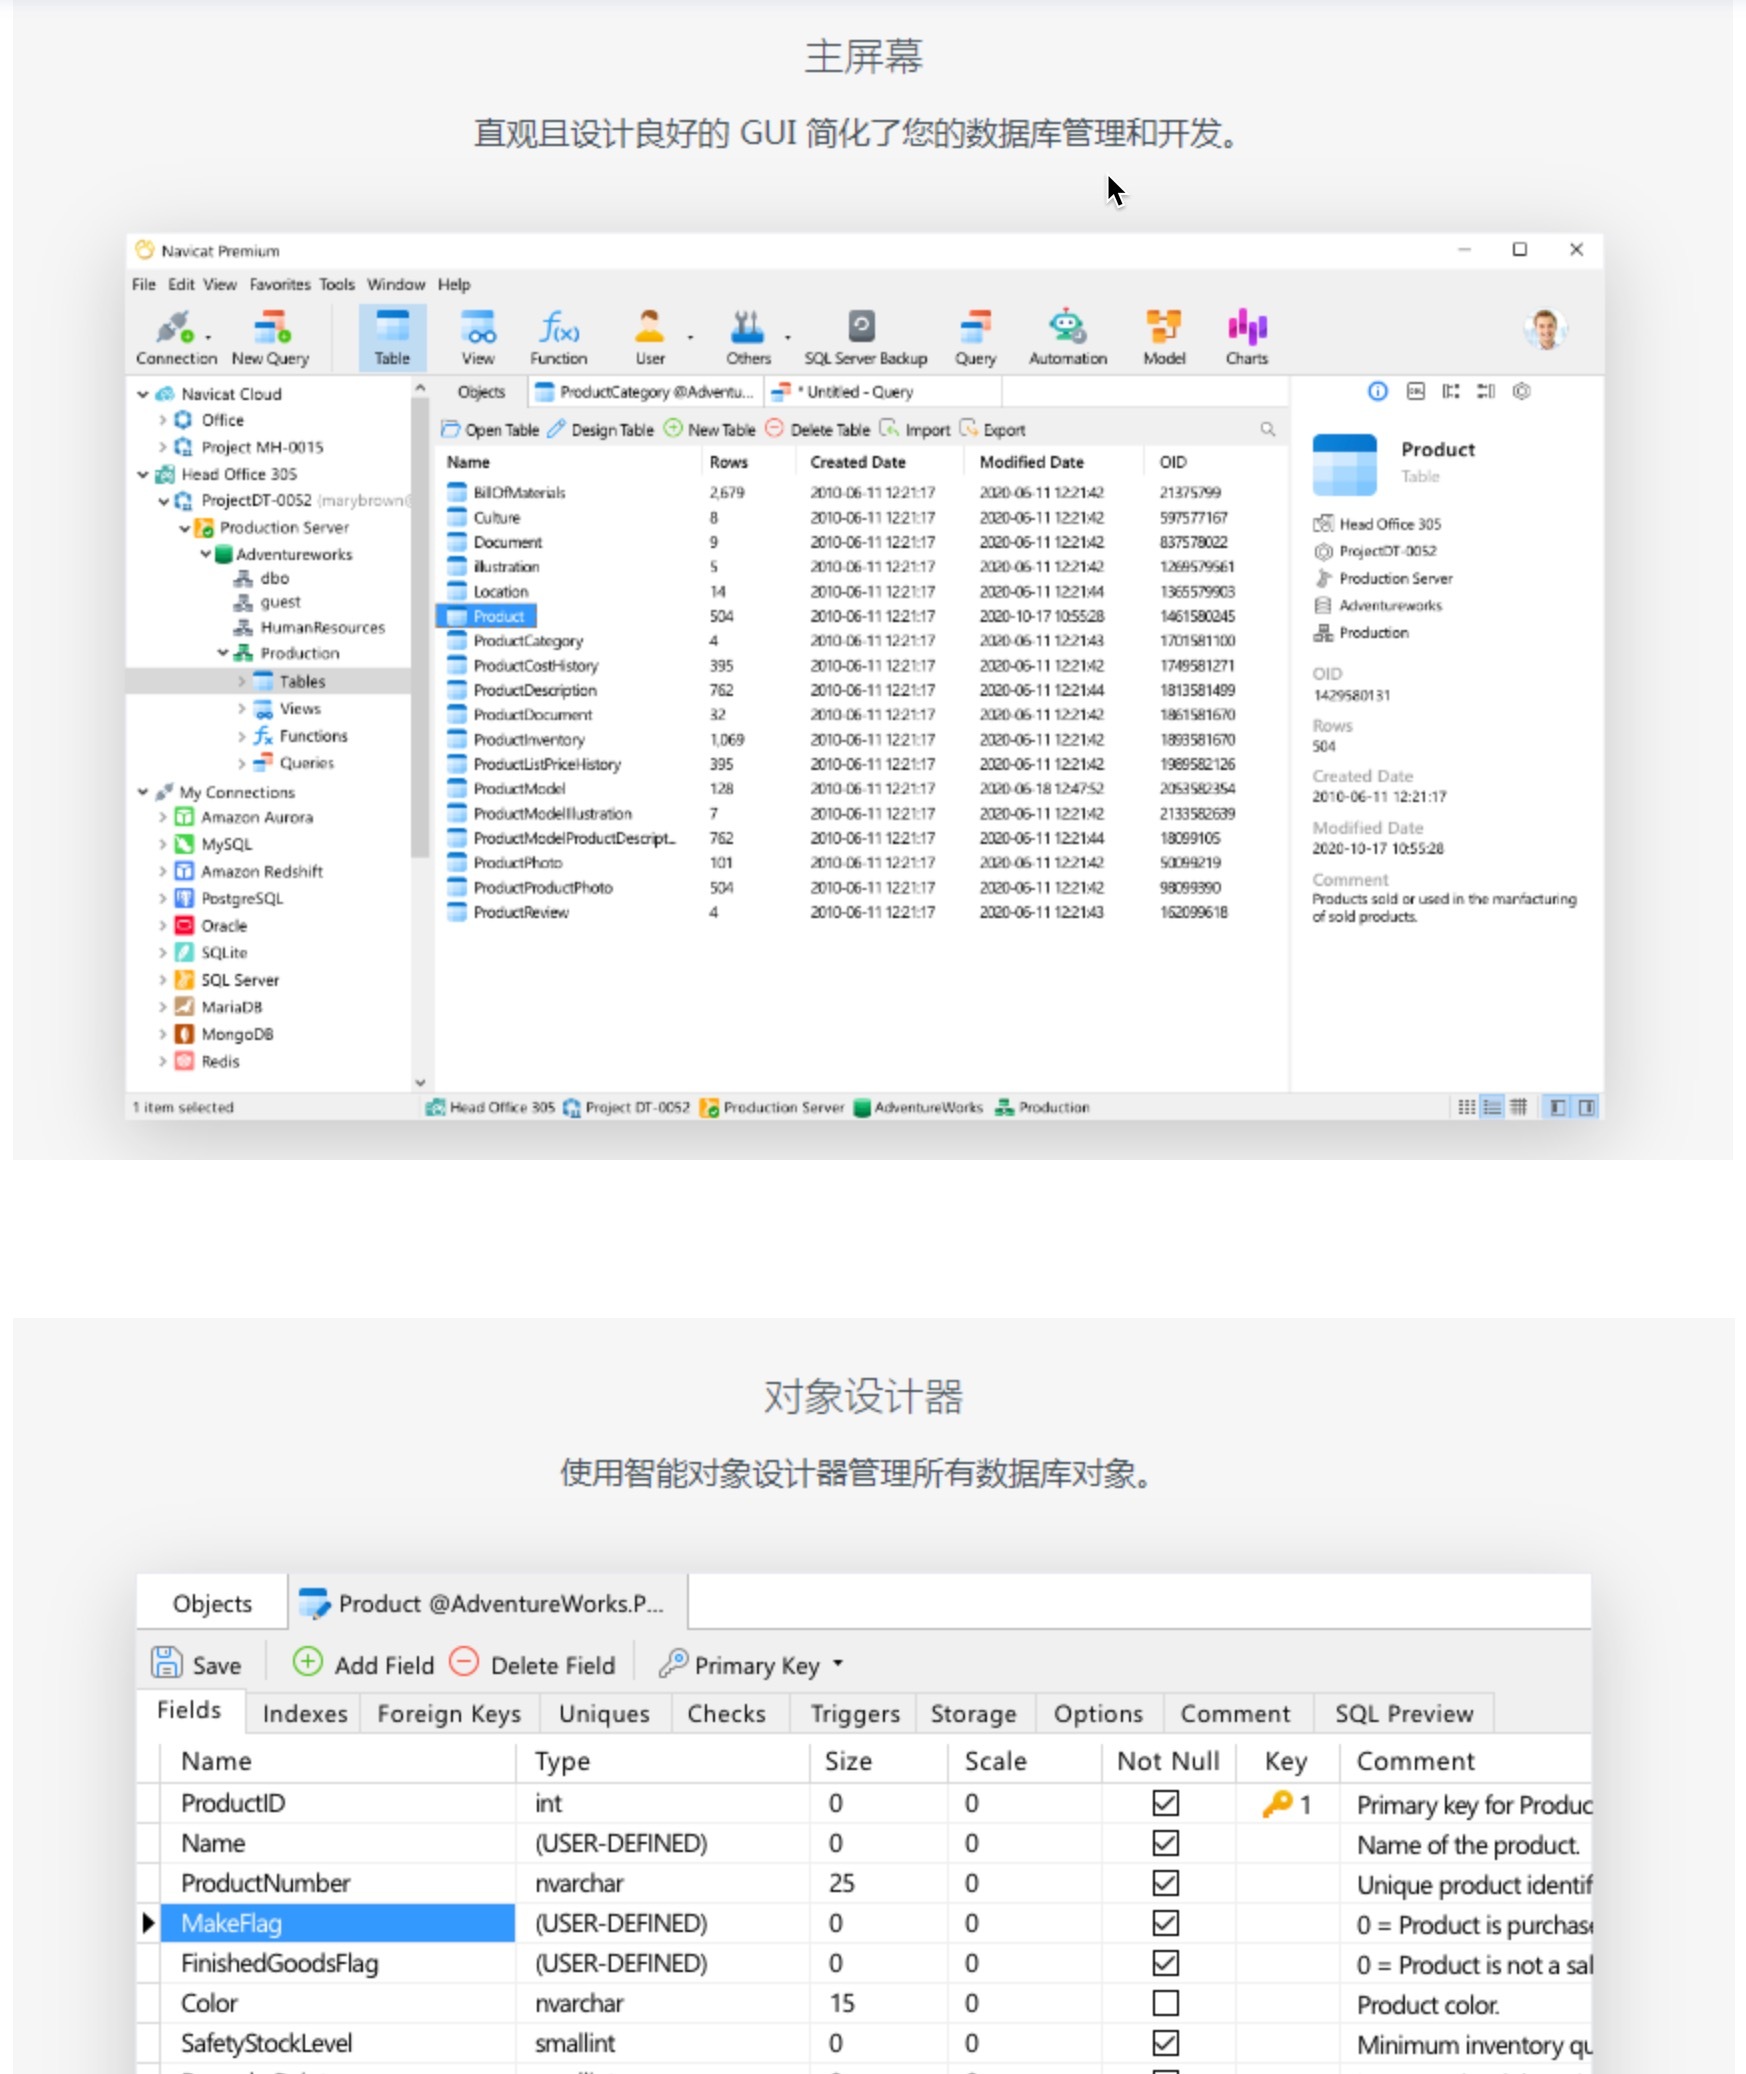
Task: Open the User toolbar icon
Action: [650, 337]
